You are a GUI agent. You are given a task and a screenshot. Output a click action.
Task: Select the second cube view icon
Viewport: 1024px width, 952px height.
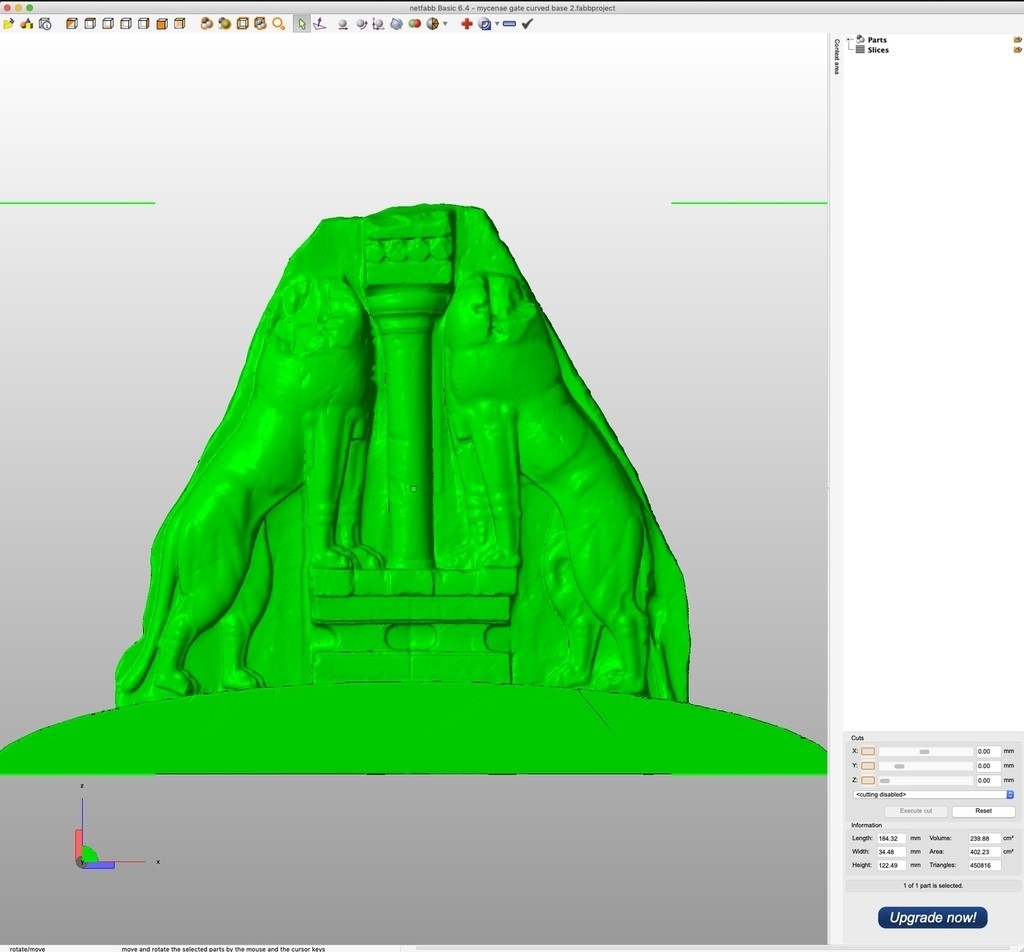[x=90, y=24]
